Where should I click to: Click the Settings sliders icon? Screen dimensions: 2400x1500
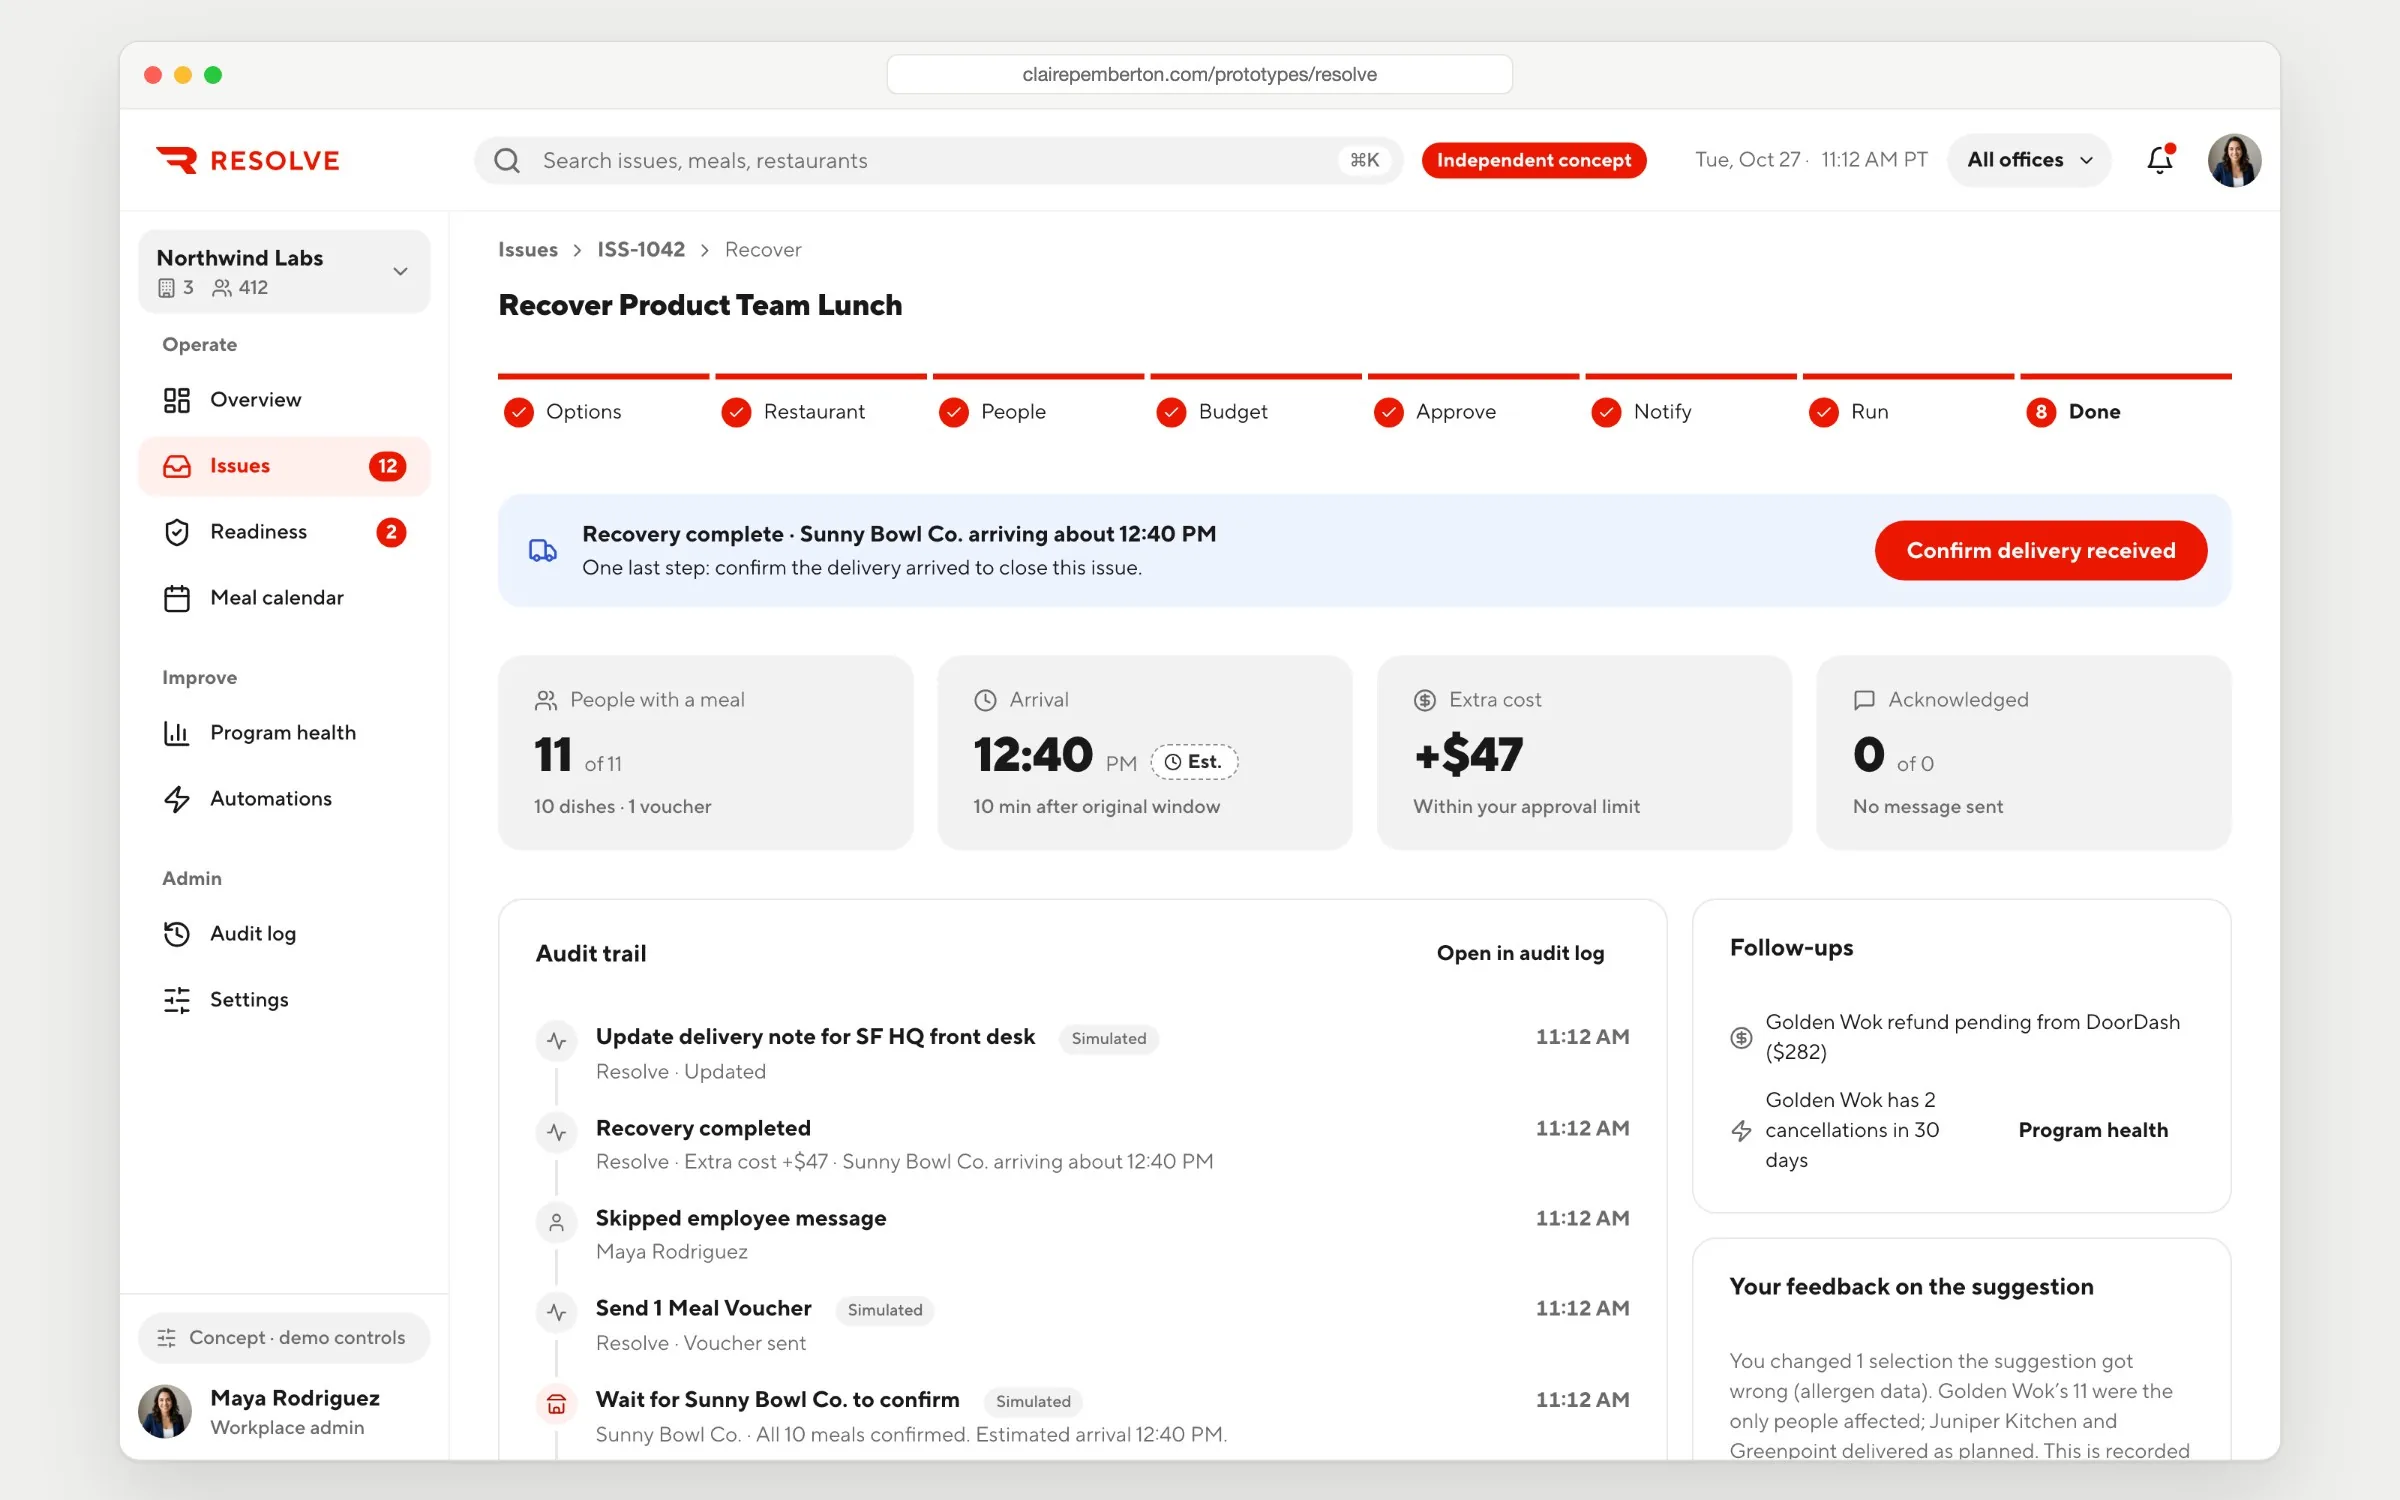coord(177,1000)
